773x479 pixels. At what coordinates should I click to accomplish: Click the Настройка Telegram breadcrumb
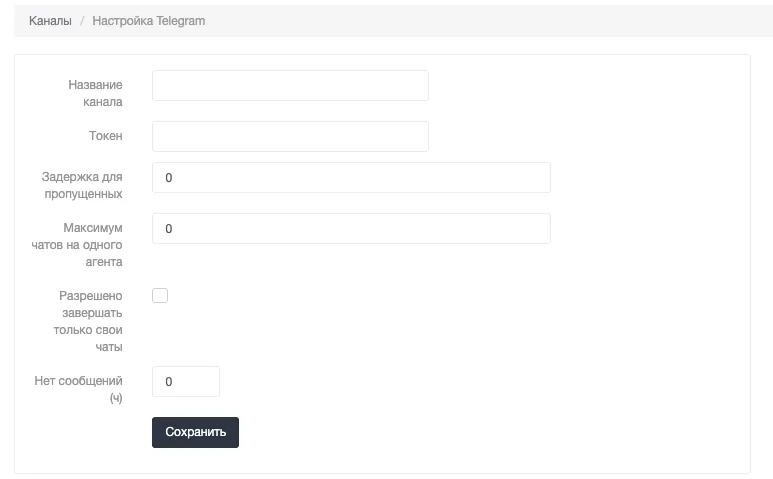tap(148, 20)
